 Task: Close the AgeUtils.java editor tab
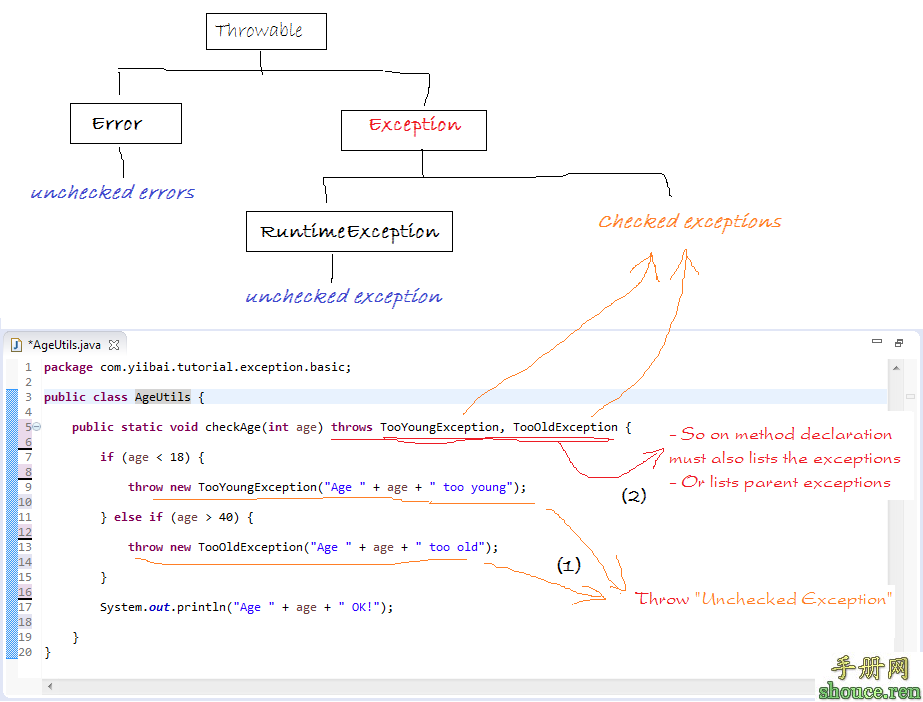pos(114,345)
